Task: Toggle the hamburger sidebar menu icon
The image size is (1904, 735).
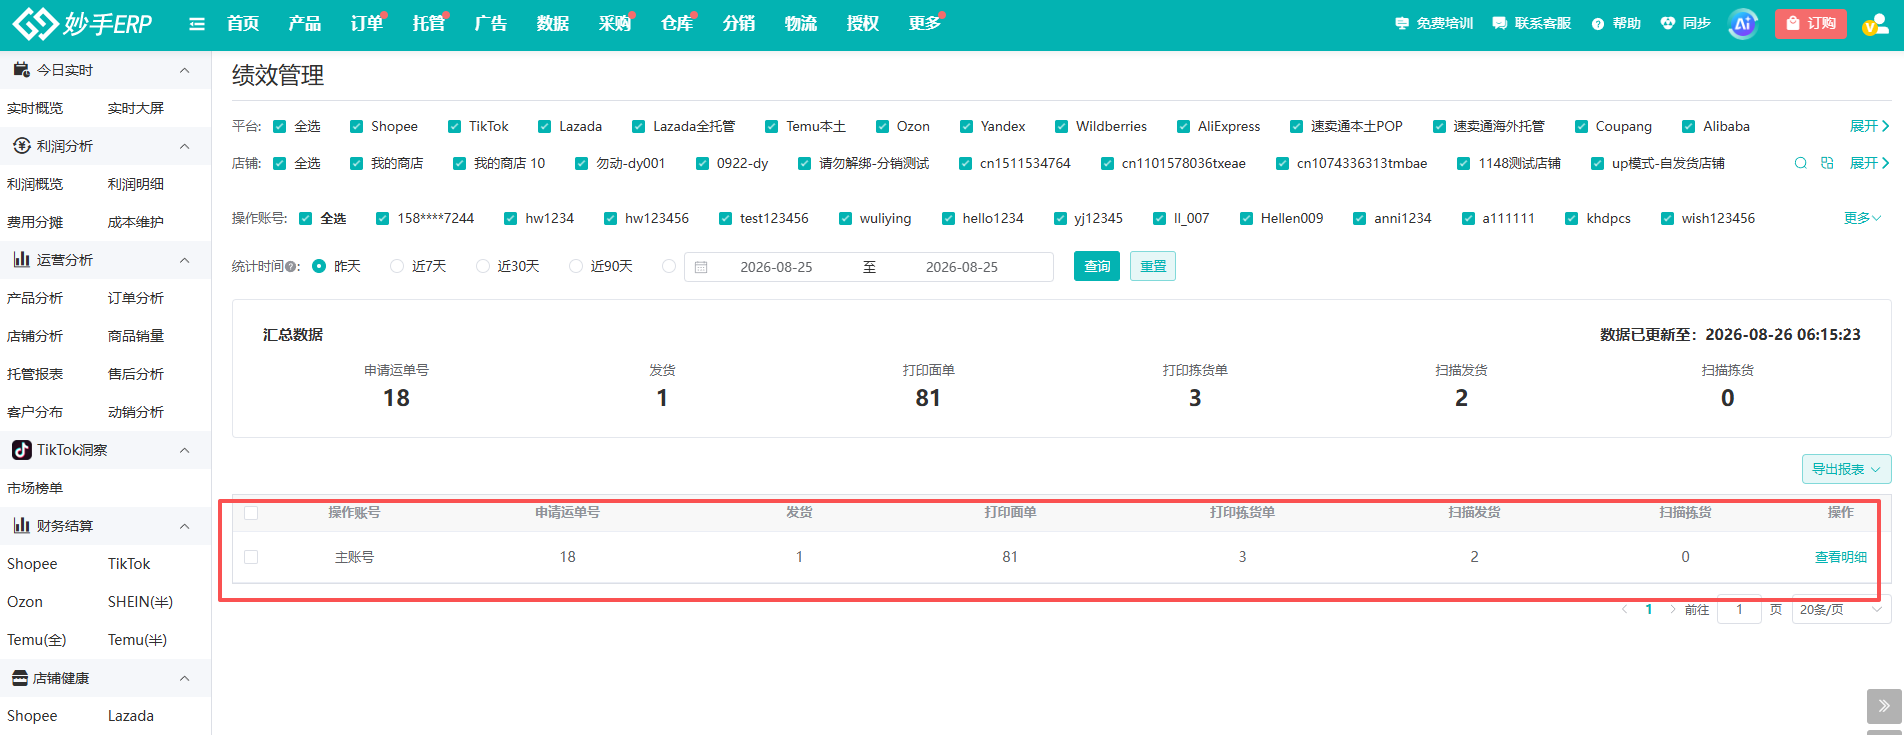Action: pos(197,24)
